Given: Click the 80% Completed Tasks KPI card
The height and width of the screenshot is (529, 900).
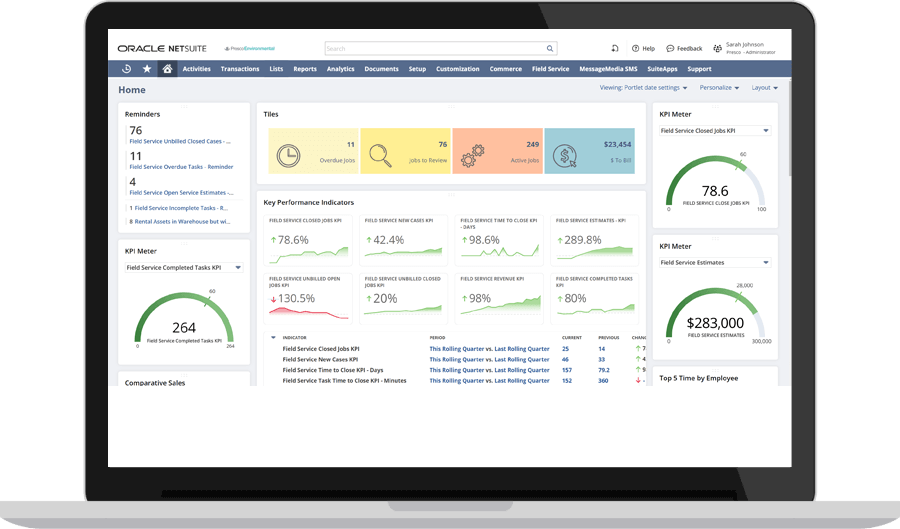Looking at the screenshot, I should pos(595,299).
